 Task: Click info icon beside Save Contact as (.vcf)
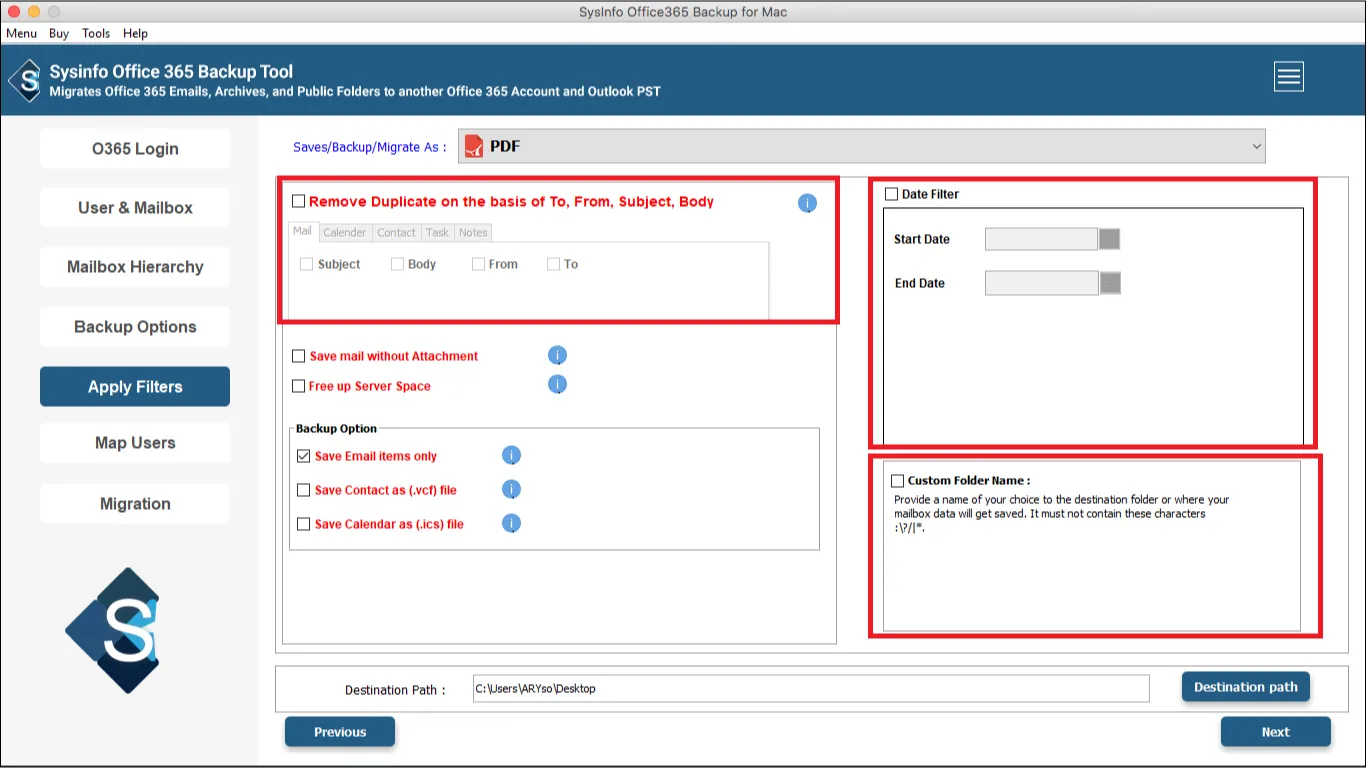coord(511,490)
